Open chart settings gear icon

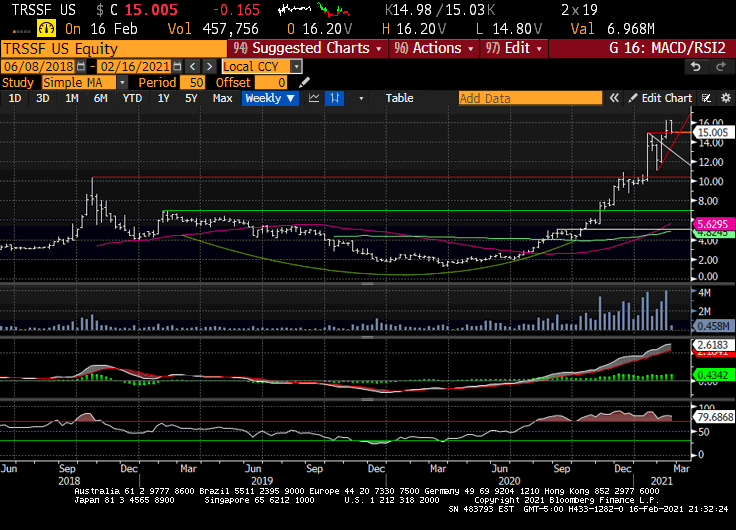tap(726, 98)
